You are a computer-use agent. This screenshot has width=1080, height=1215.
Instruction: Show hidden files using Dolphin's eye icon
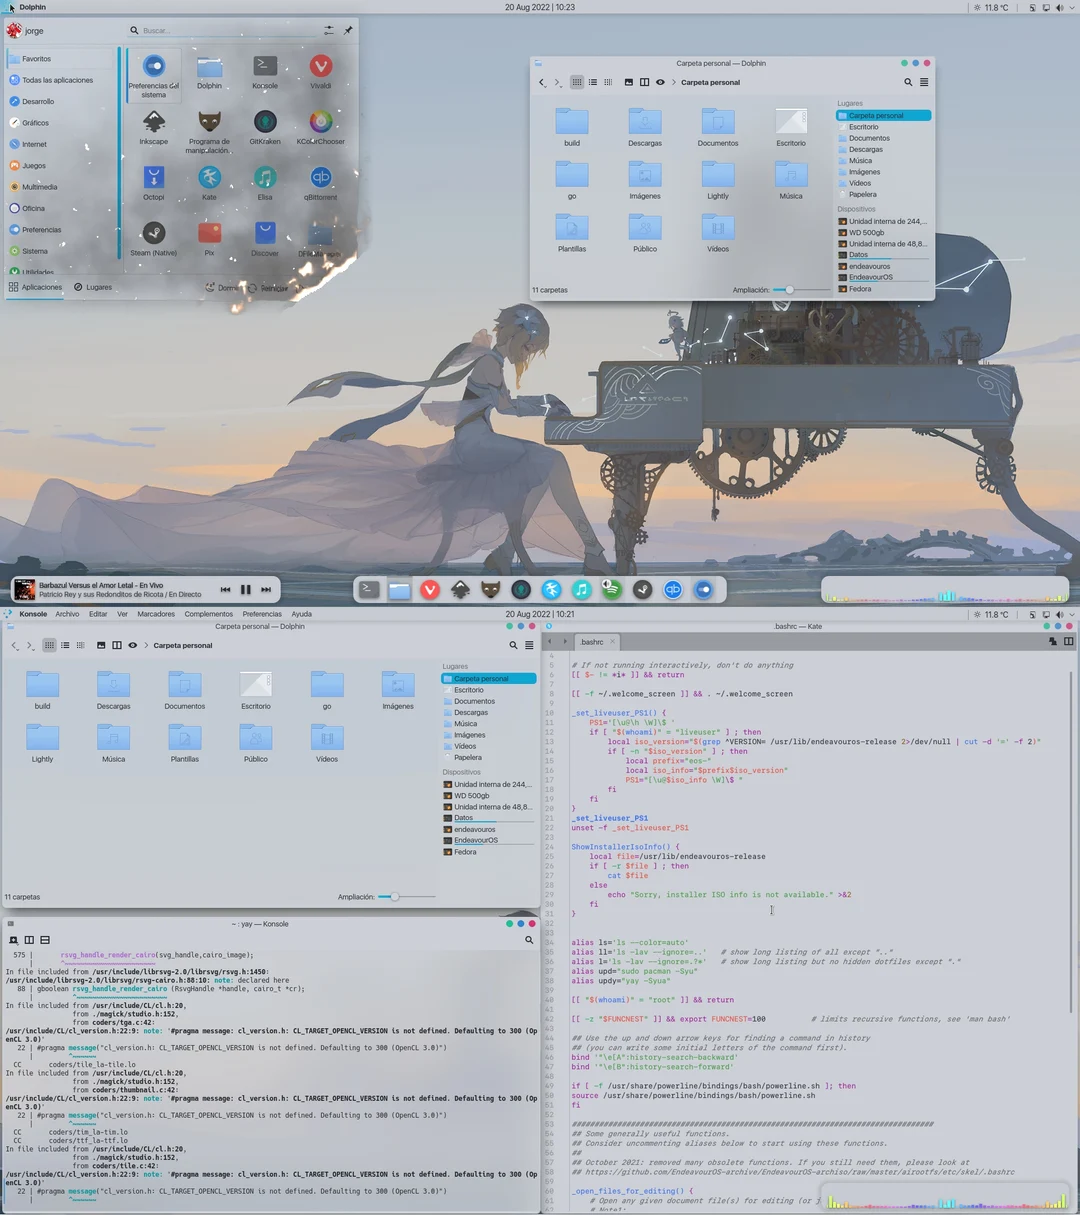pyautogui.click(x=660, y=82)
